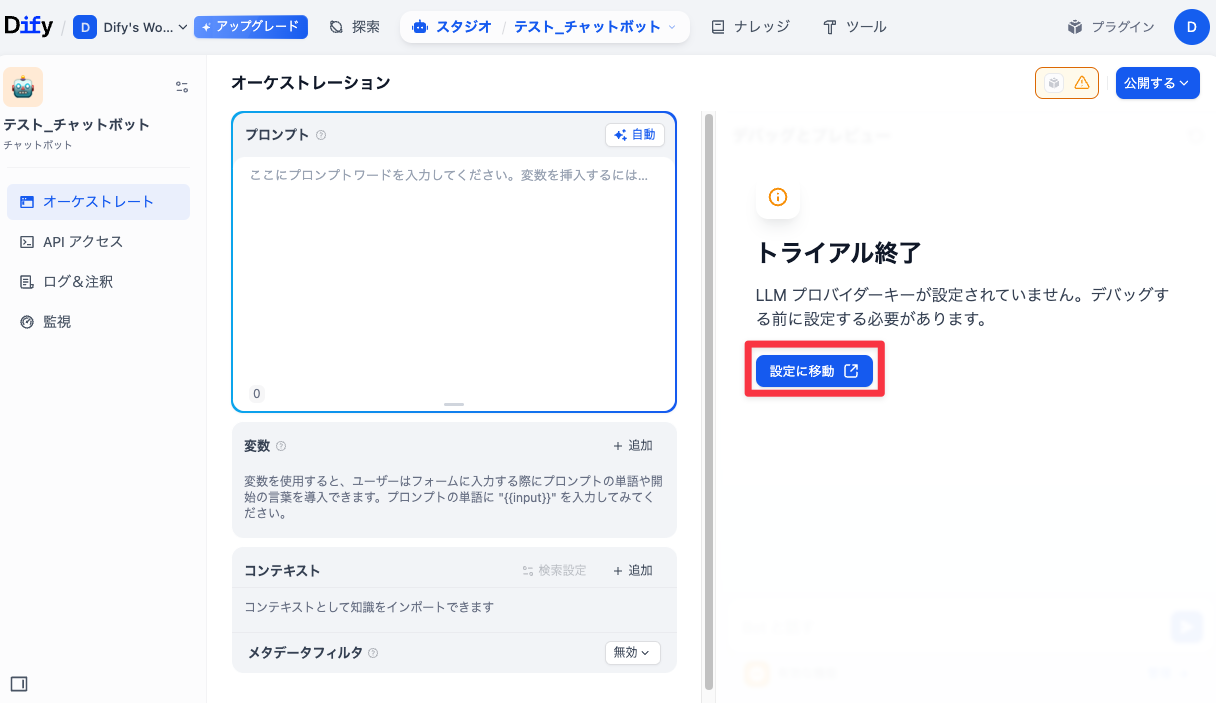1216x703 pixels.
Task: Click the help icon beside メタデータフィルタ
Action: coord(373,653)
